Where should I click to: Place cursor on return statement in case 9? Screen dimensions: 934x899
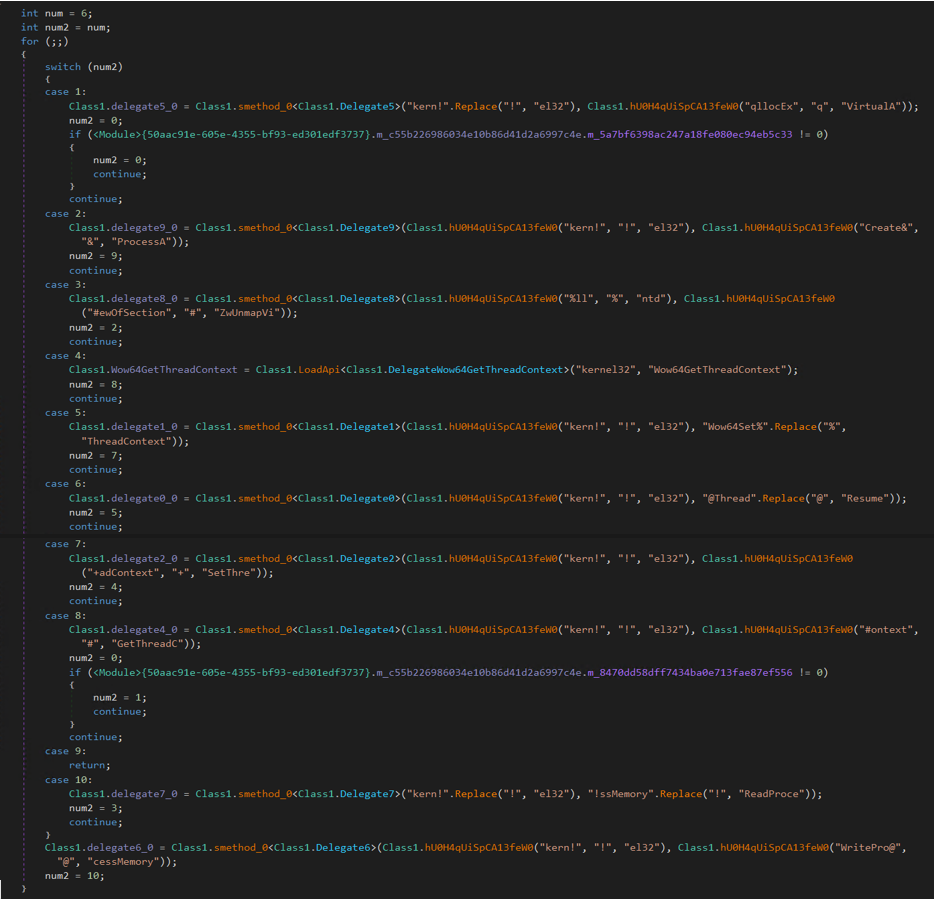pyautogui.click(x=87, y=766)
